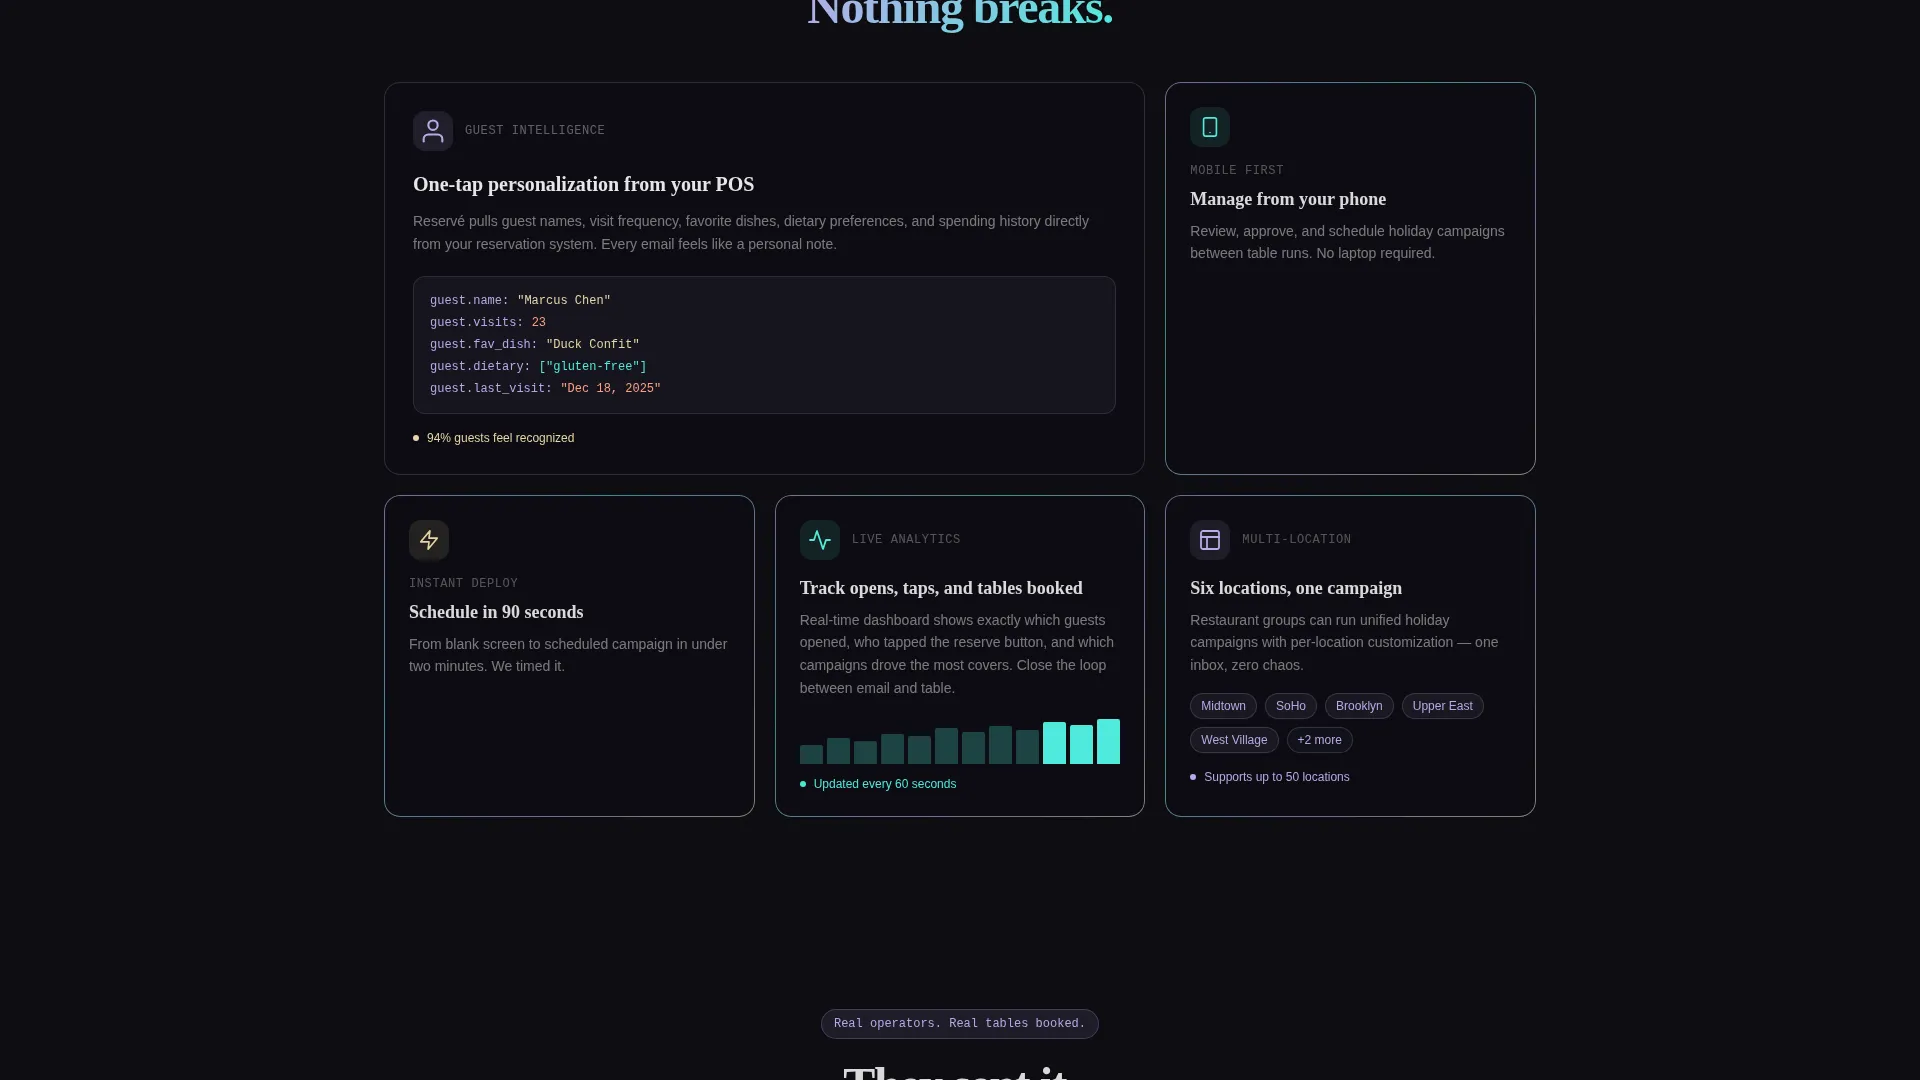Select the 'Six locations, one campaign' title
The width and height of the screenshot is (1920, 1080).
coord(1296,588)
